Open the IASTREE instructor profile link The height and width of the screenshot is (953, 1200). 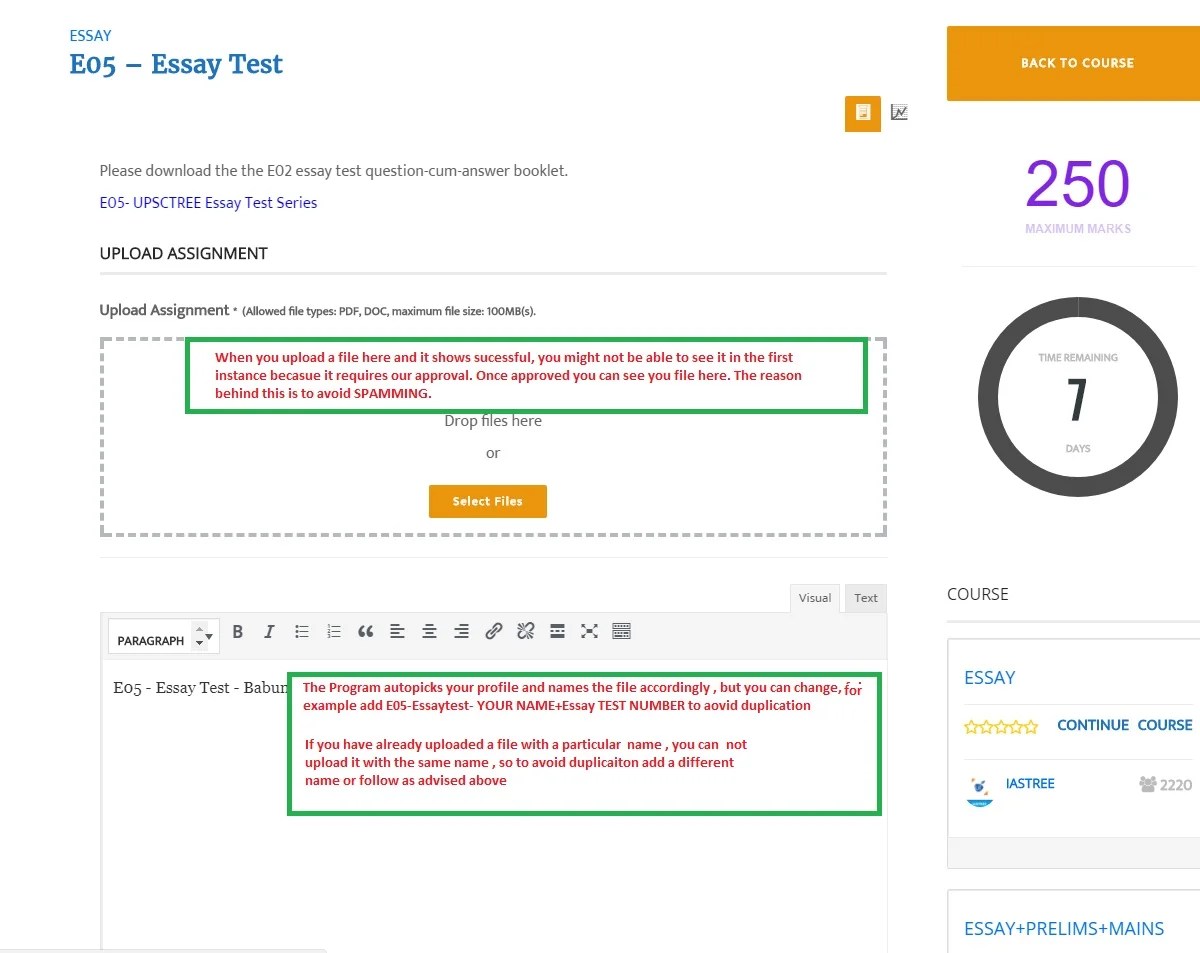(x=1030, y=784)
